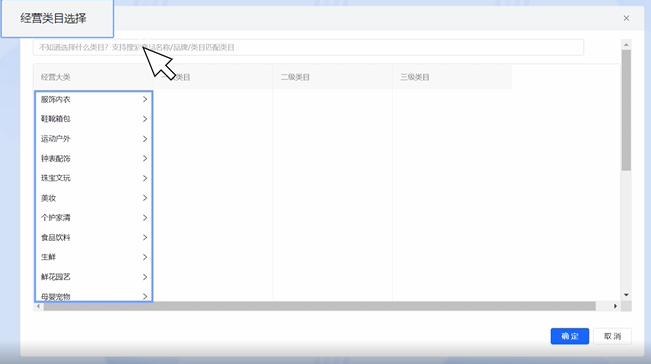The height and width of the screenshot is (364, 651).
Task: Open the 钟表配饰 chevron icon
Action: coord(145,159)
